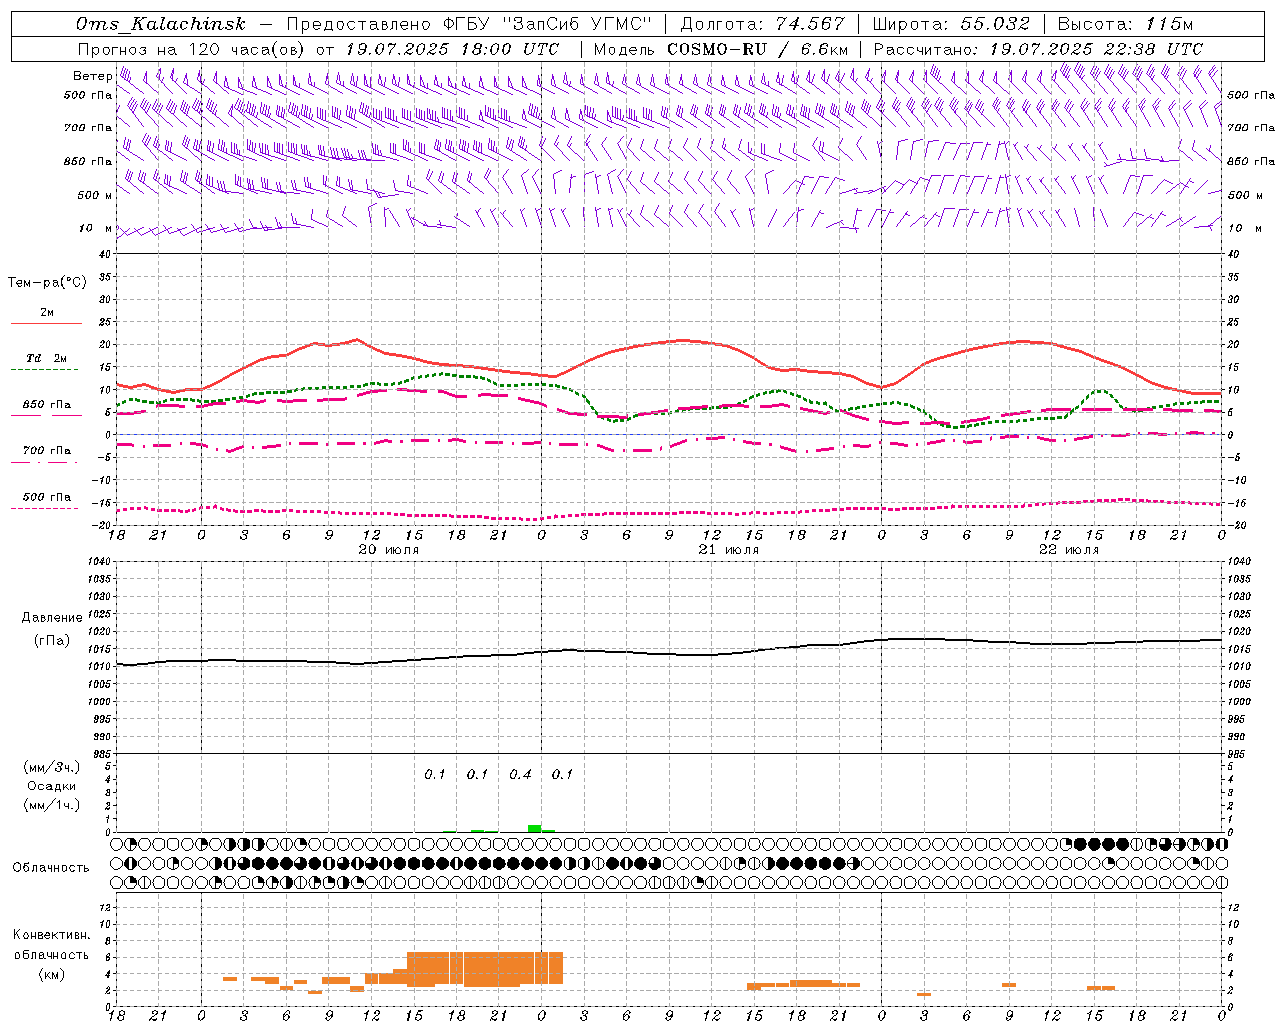Image resolution: width=1280 pixels, height=1024 pixels.
Task: Select the Рассчитано 19.07.2025 22:38 UTC timestamp
Action: tap(1038, 49)
